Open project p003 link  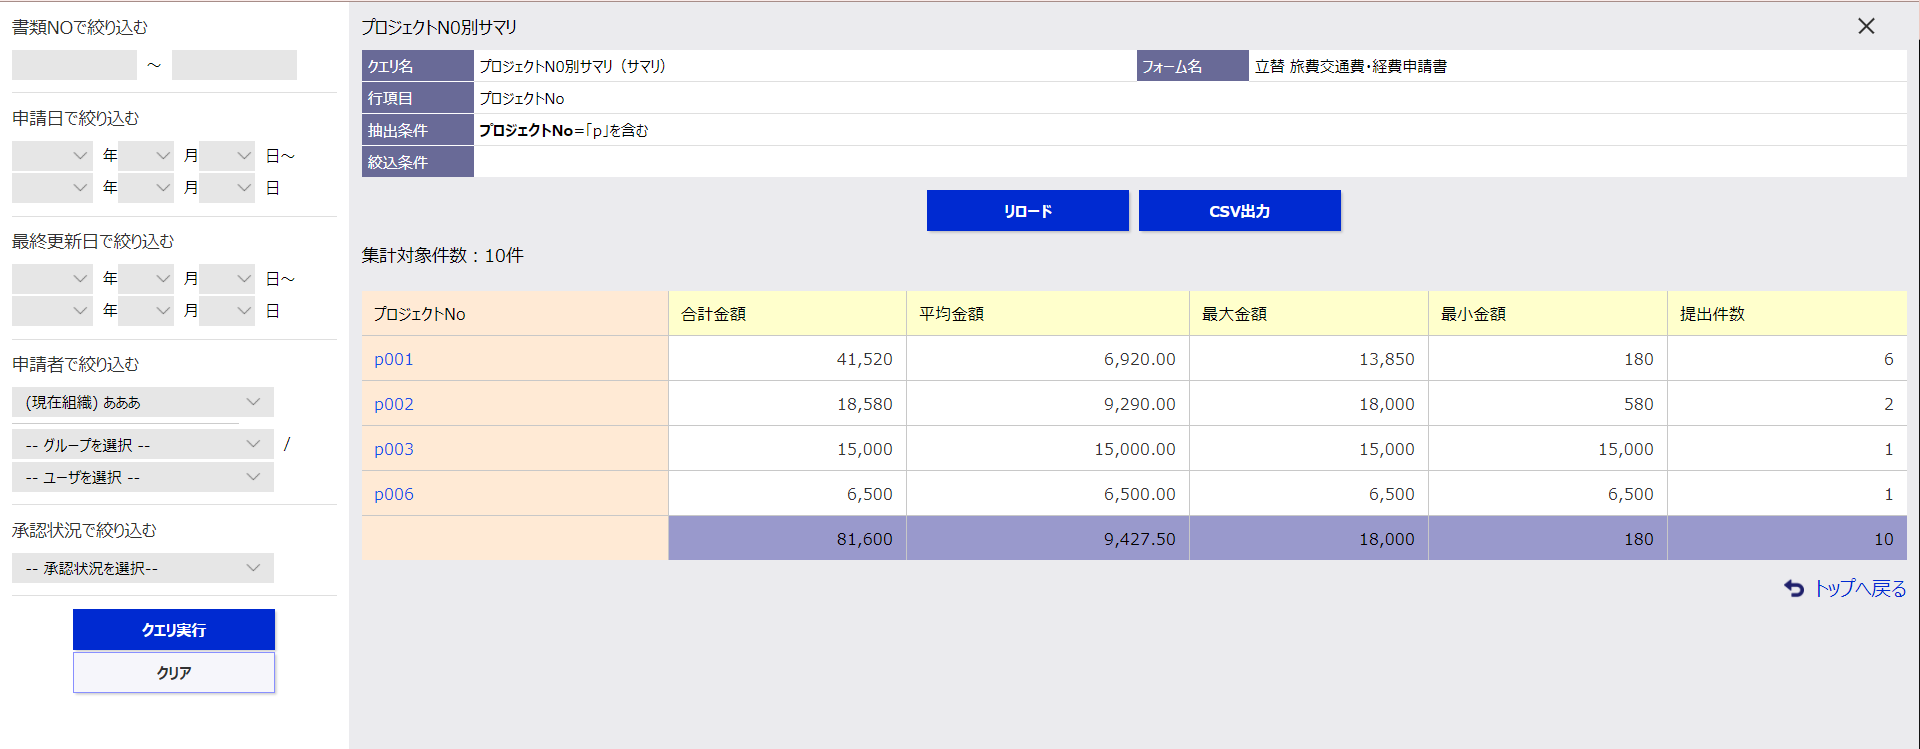(x=394, y=449)
